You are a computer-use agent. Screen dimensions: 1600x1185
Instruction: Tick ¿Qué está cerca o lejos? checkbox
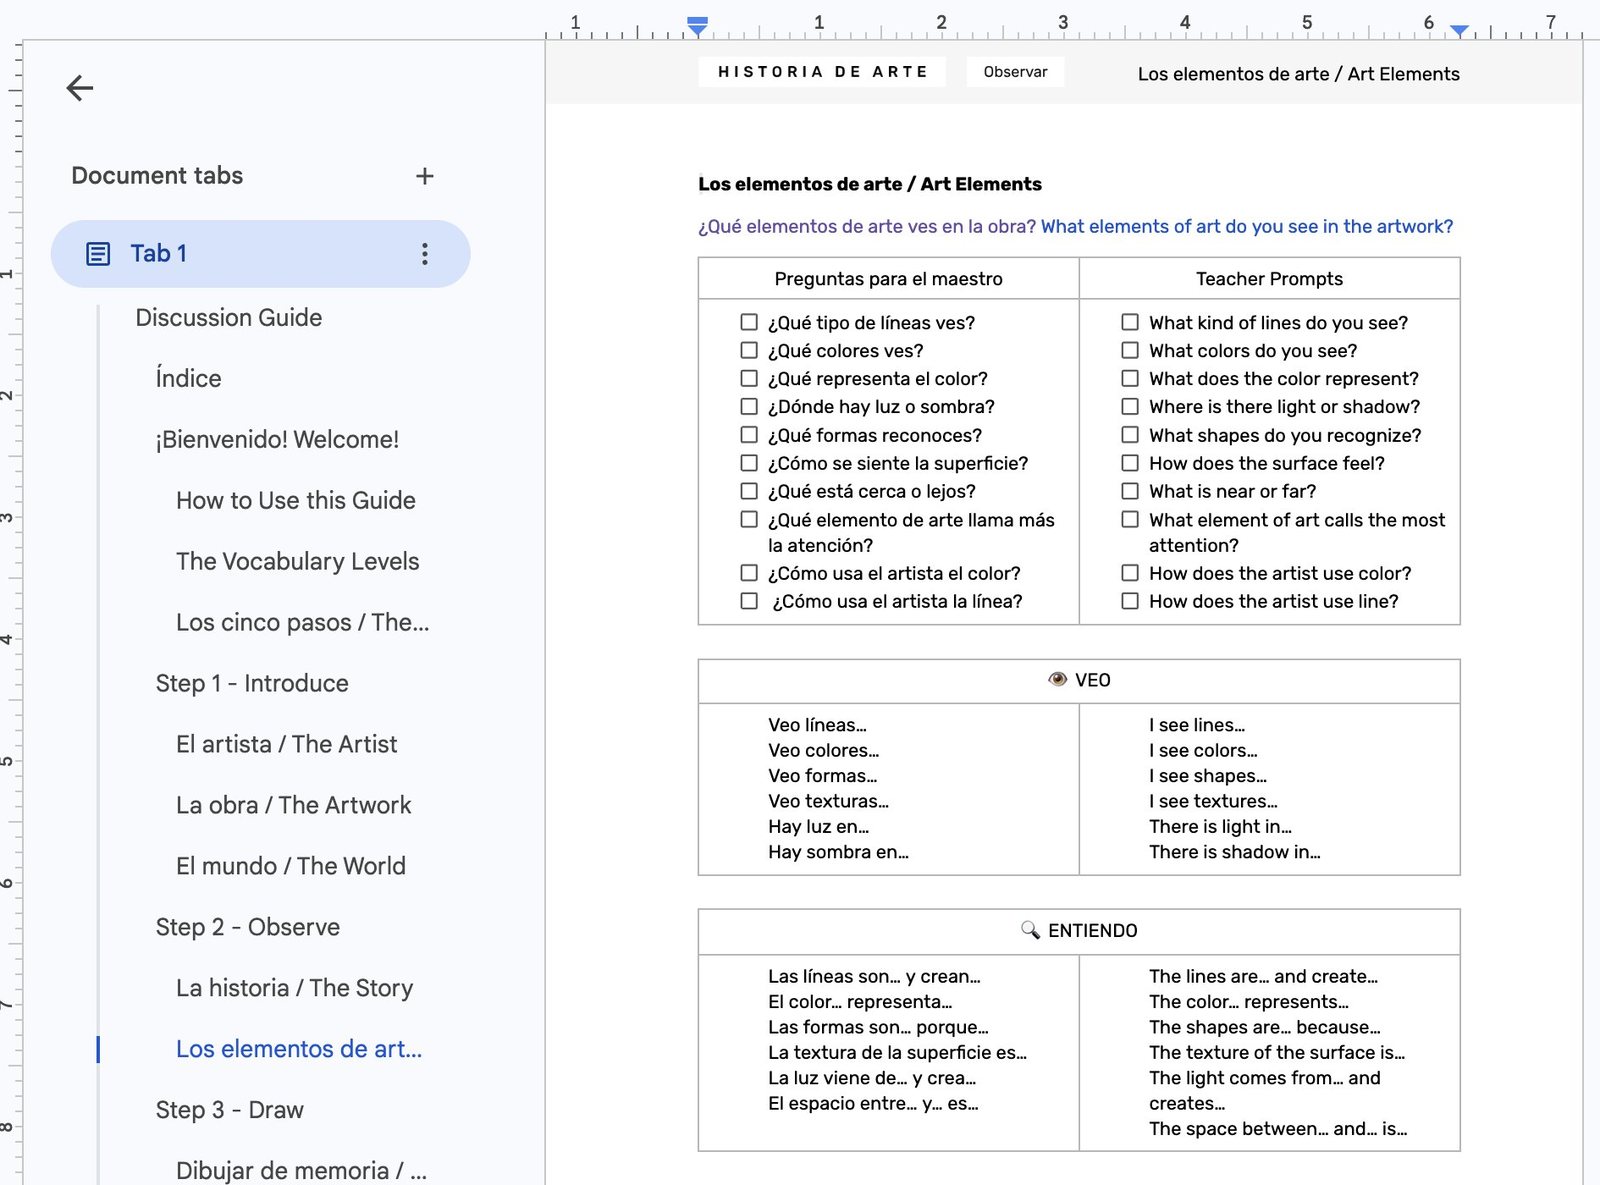(x=749, y=491)
